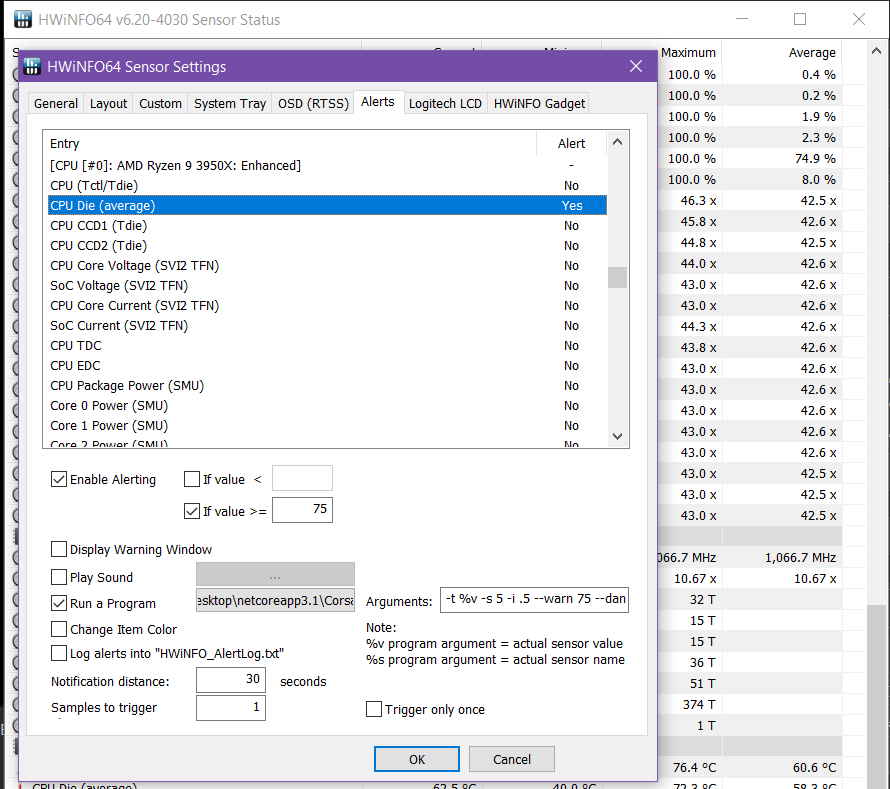Click the Average column header in Sensor Status
The height and width of the screenshot is (789, 890).
(x=812, y=53)
